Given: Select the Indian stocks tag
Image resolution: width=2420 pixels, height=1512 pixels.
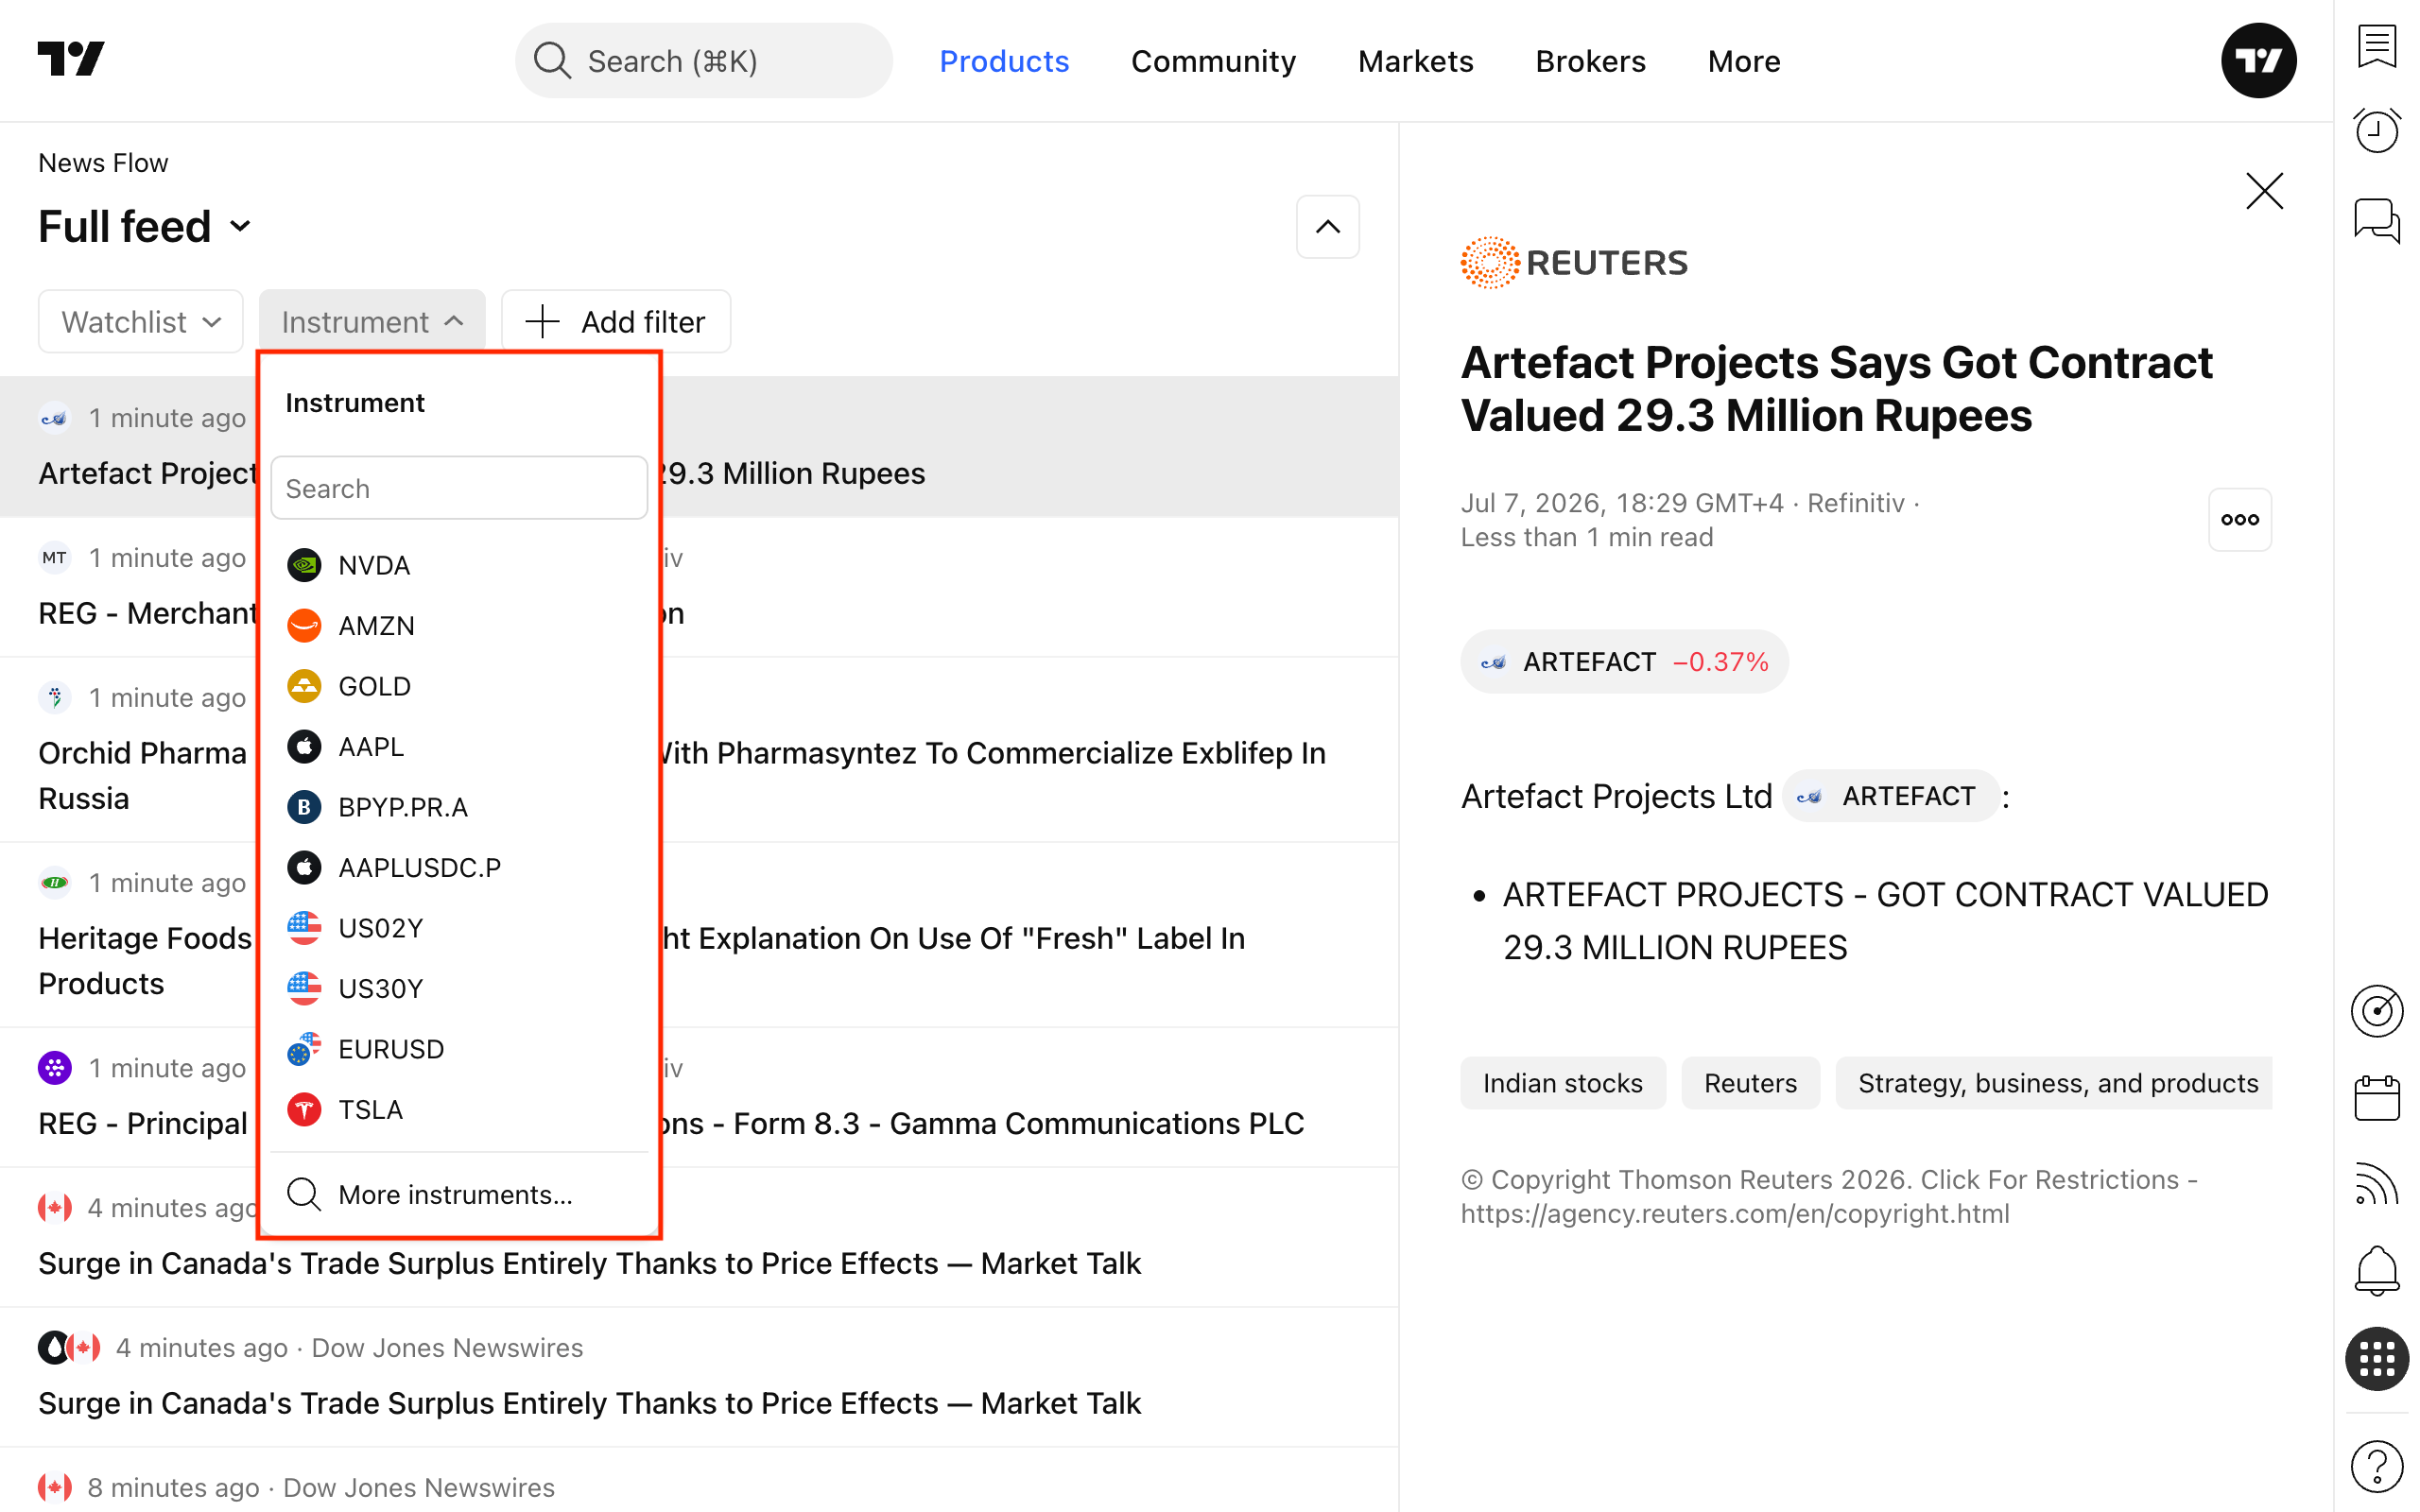Looking at the screenshot, I should click(x=1562, y=1083).
